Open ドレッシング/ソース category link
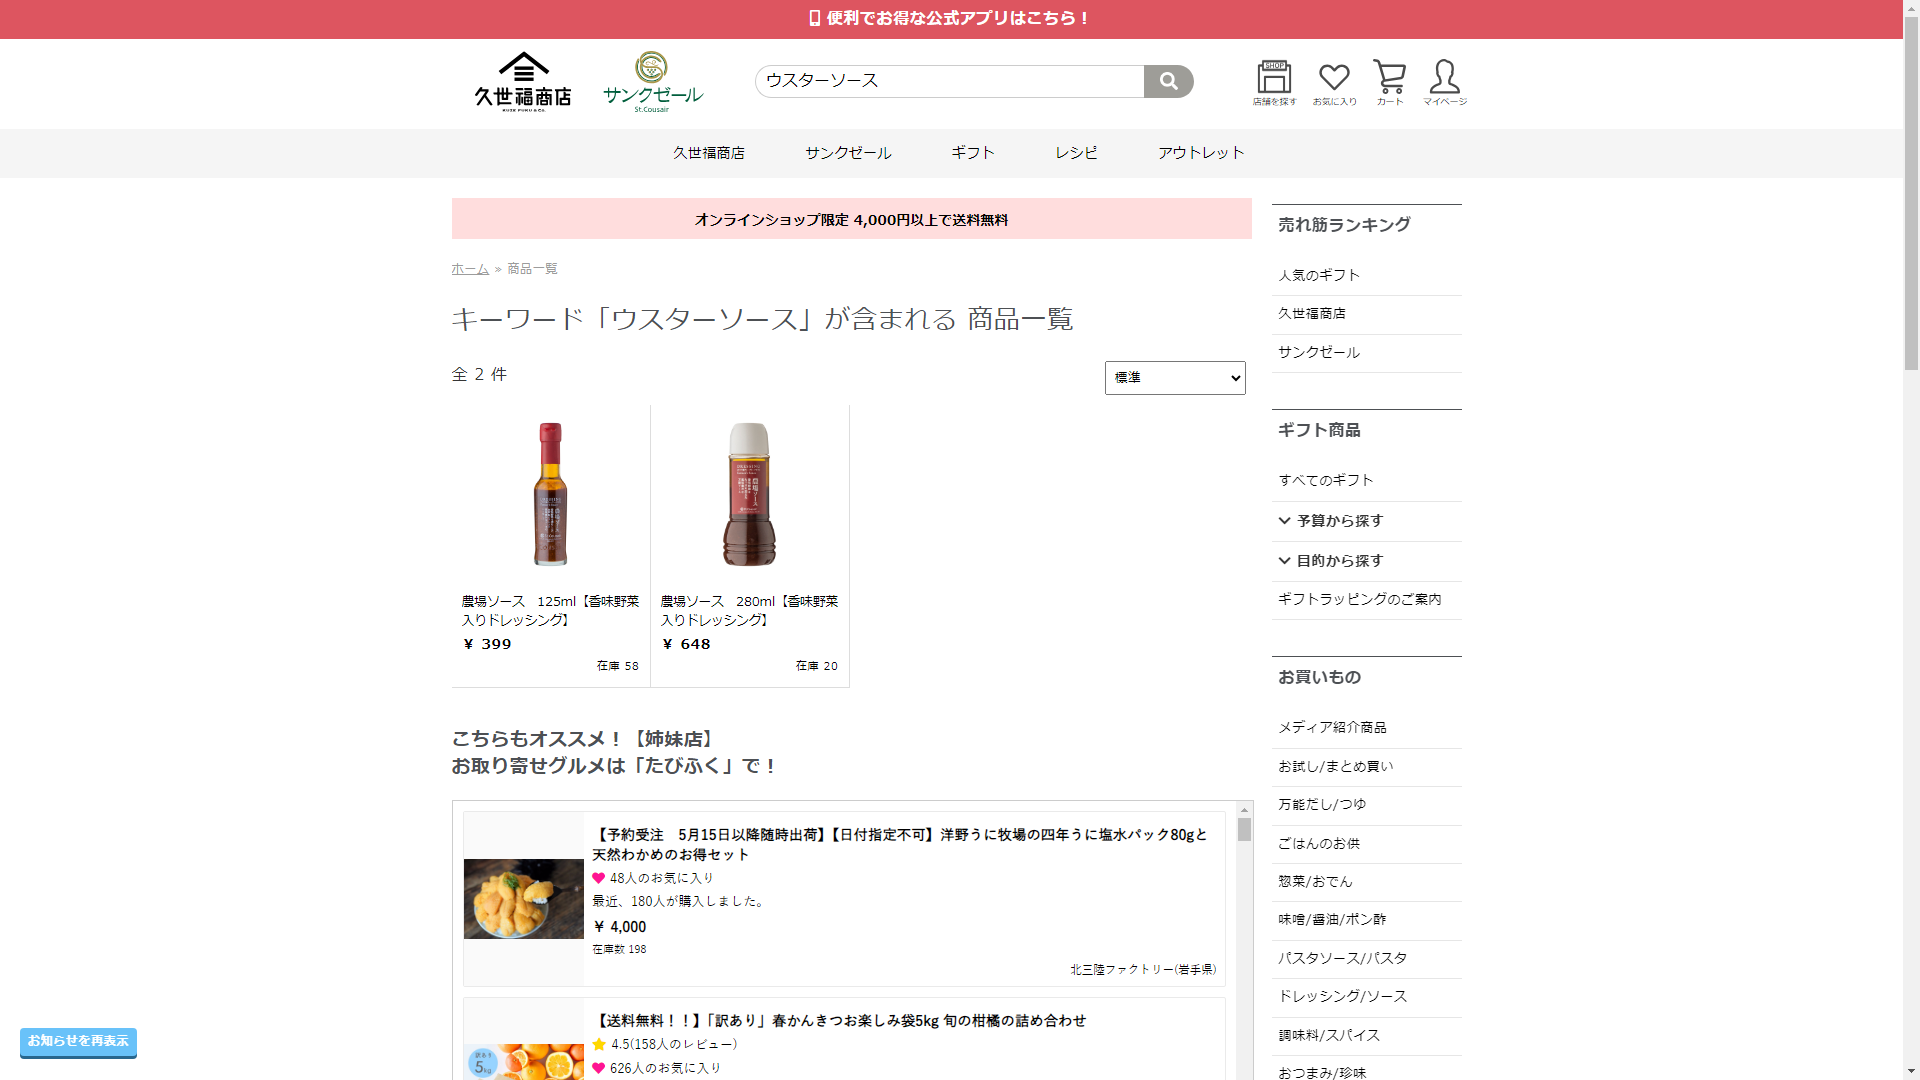 tap(1342, 997)
